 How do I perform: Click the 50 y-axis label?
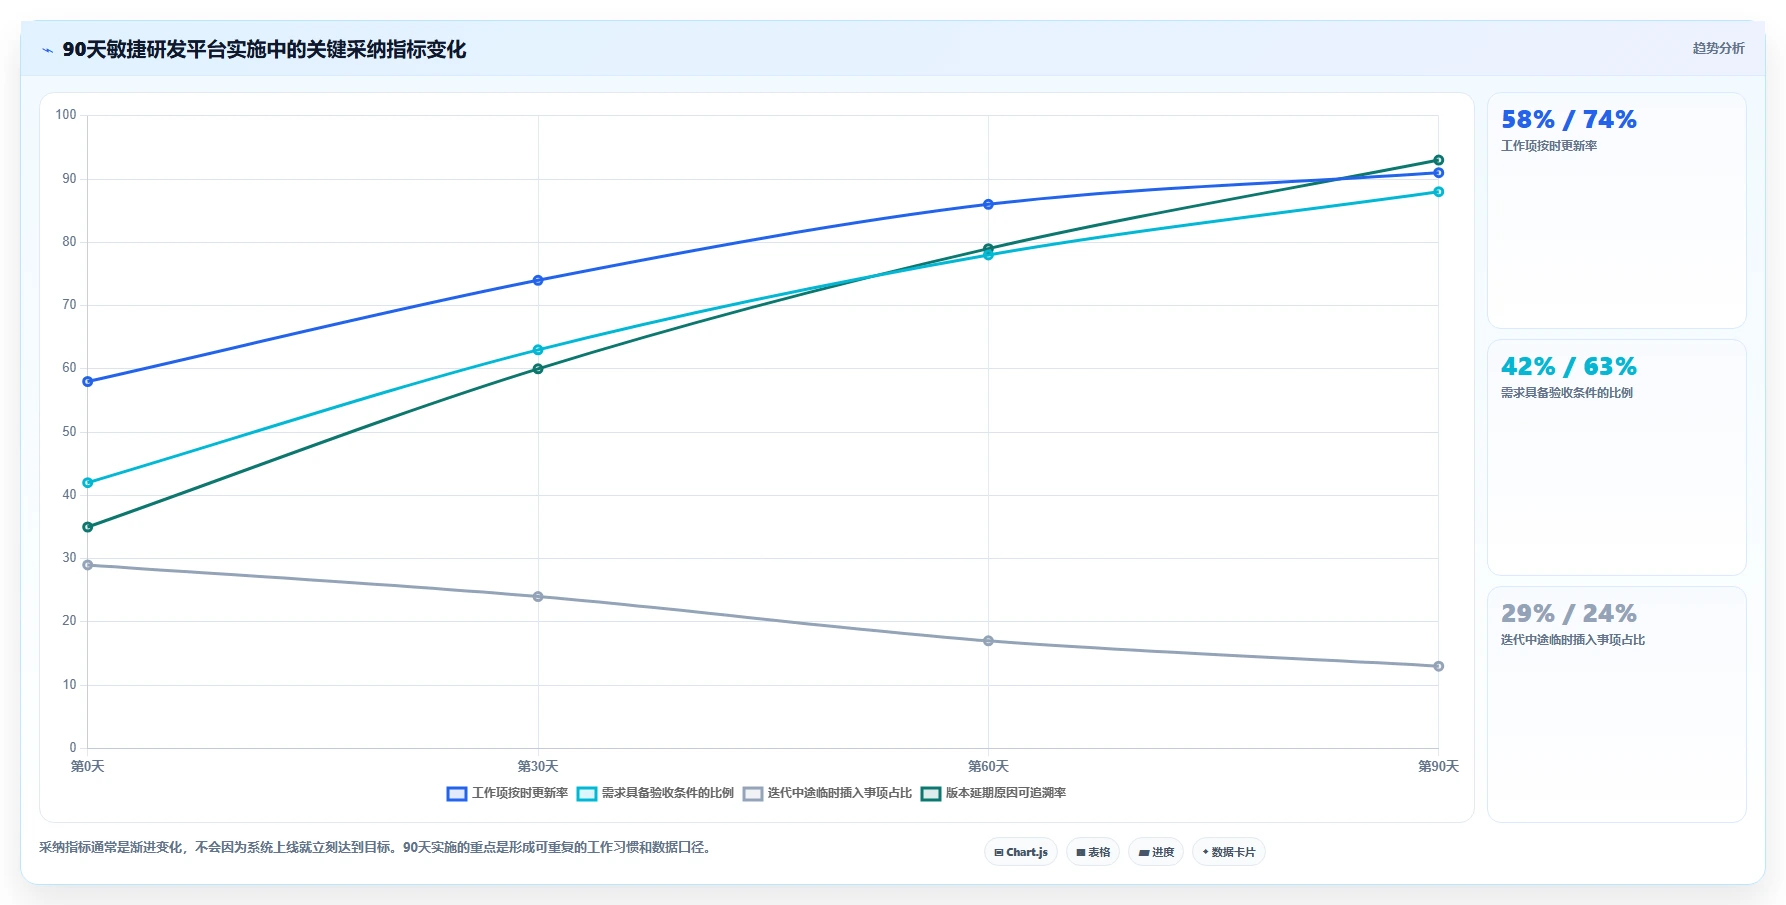[x=69, y=432]
